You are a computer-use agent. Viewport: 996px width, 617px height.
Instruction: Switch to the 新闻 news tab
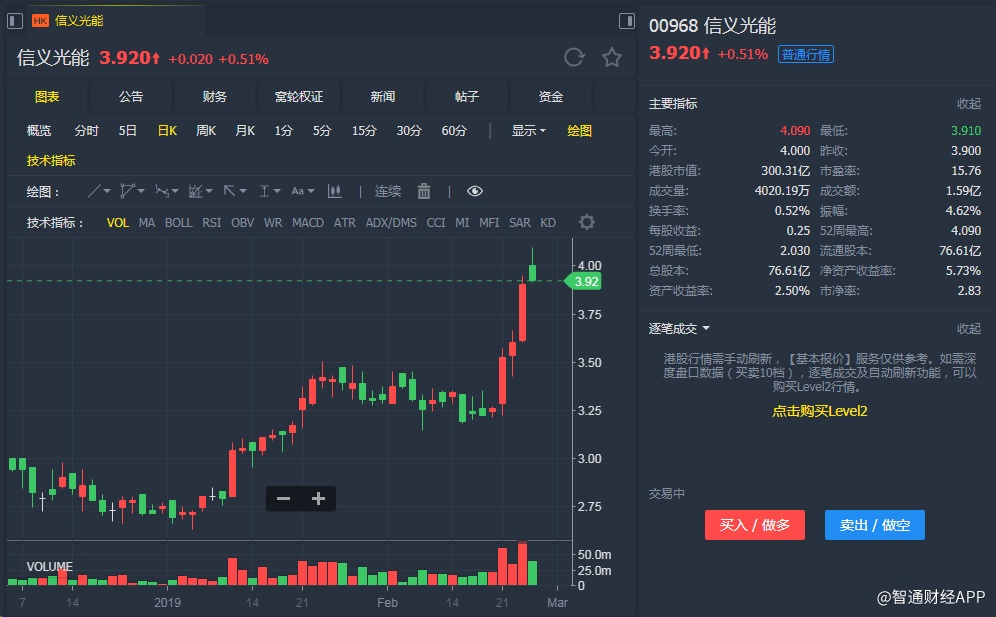point(382,96)
